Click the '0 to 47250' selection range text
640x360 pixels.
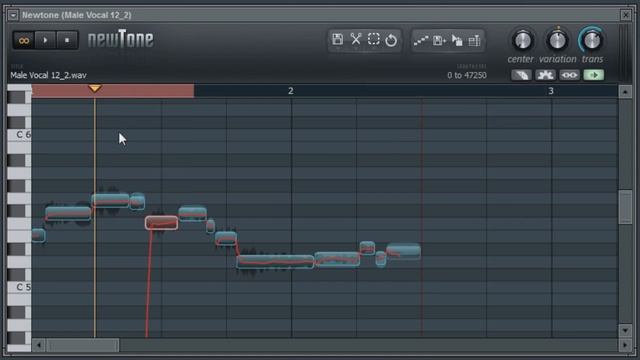point(467,75)
